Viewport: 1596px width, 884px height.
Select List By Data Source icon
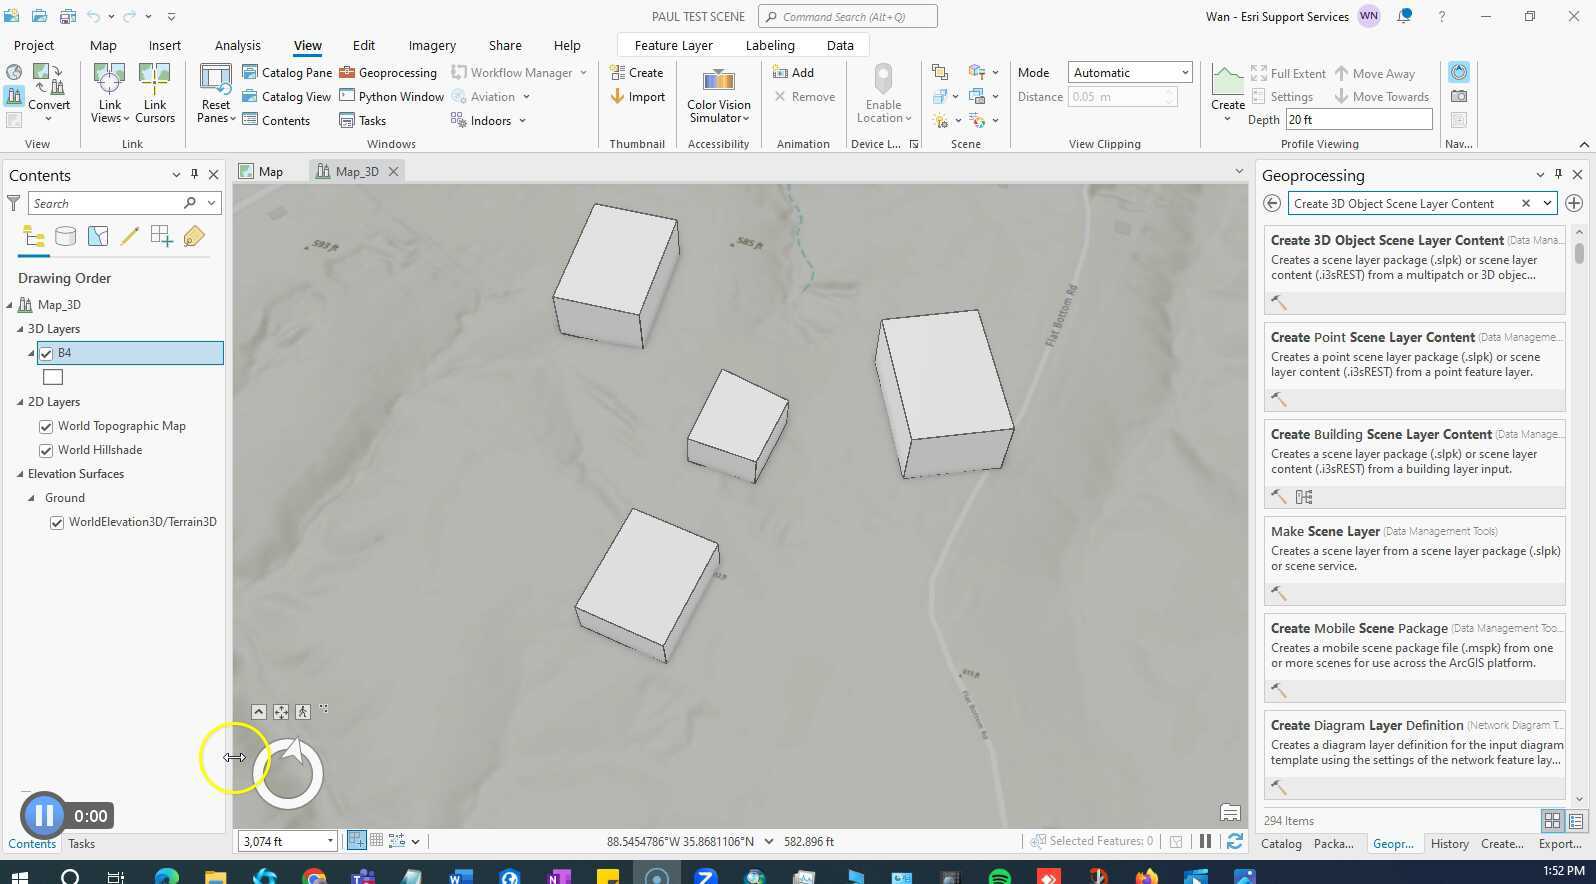(x=65, y=236)
